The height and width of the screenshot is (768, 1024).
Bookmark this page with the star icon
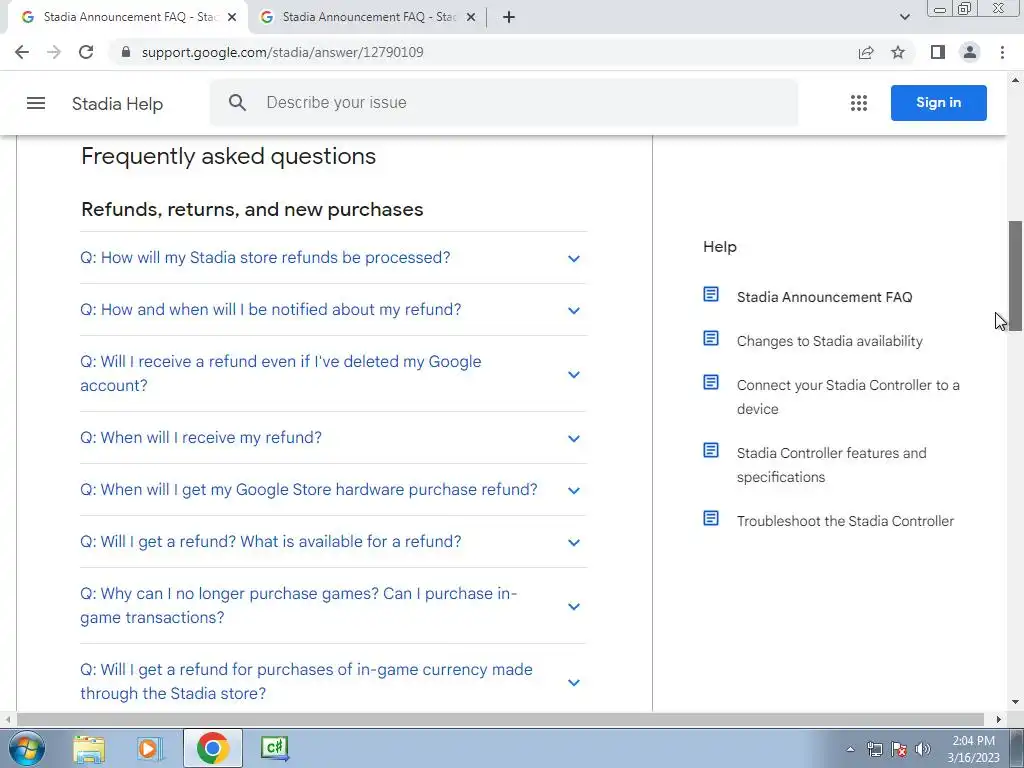pyautogui.click(x=898, y=52)
